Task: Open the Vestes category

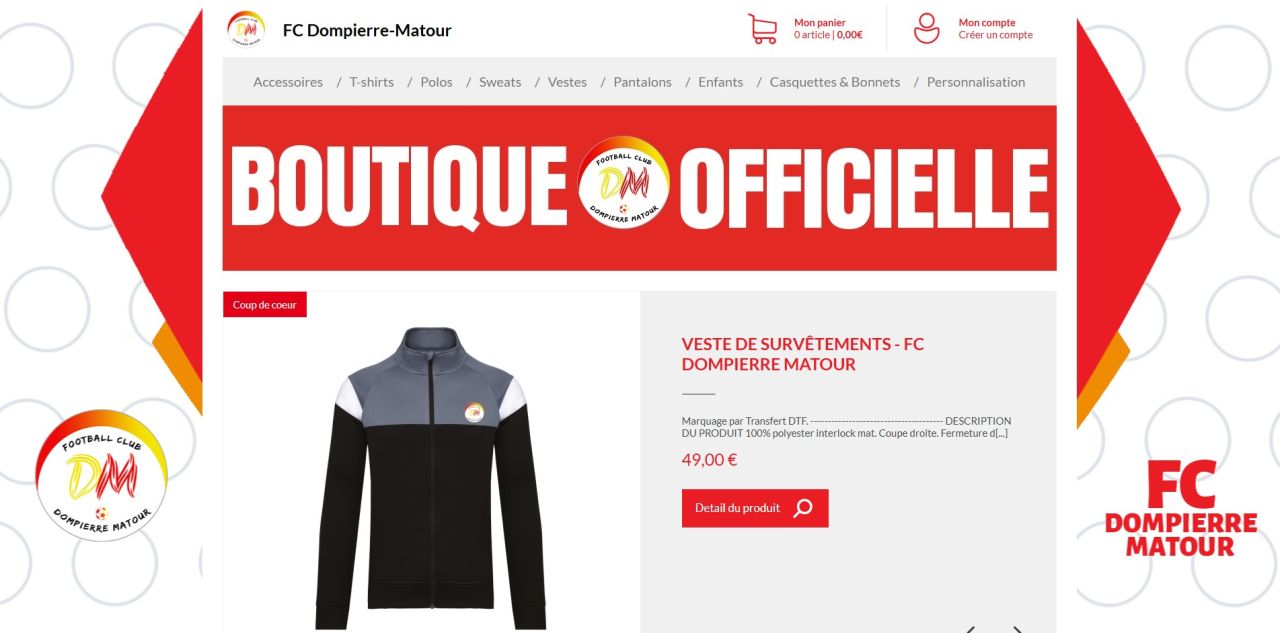Action: (567, 82)
